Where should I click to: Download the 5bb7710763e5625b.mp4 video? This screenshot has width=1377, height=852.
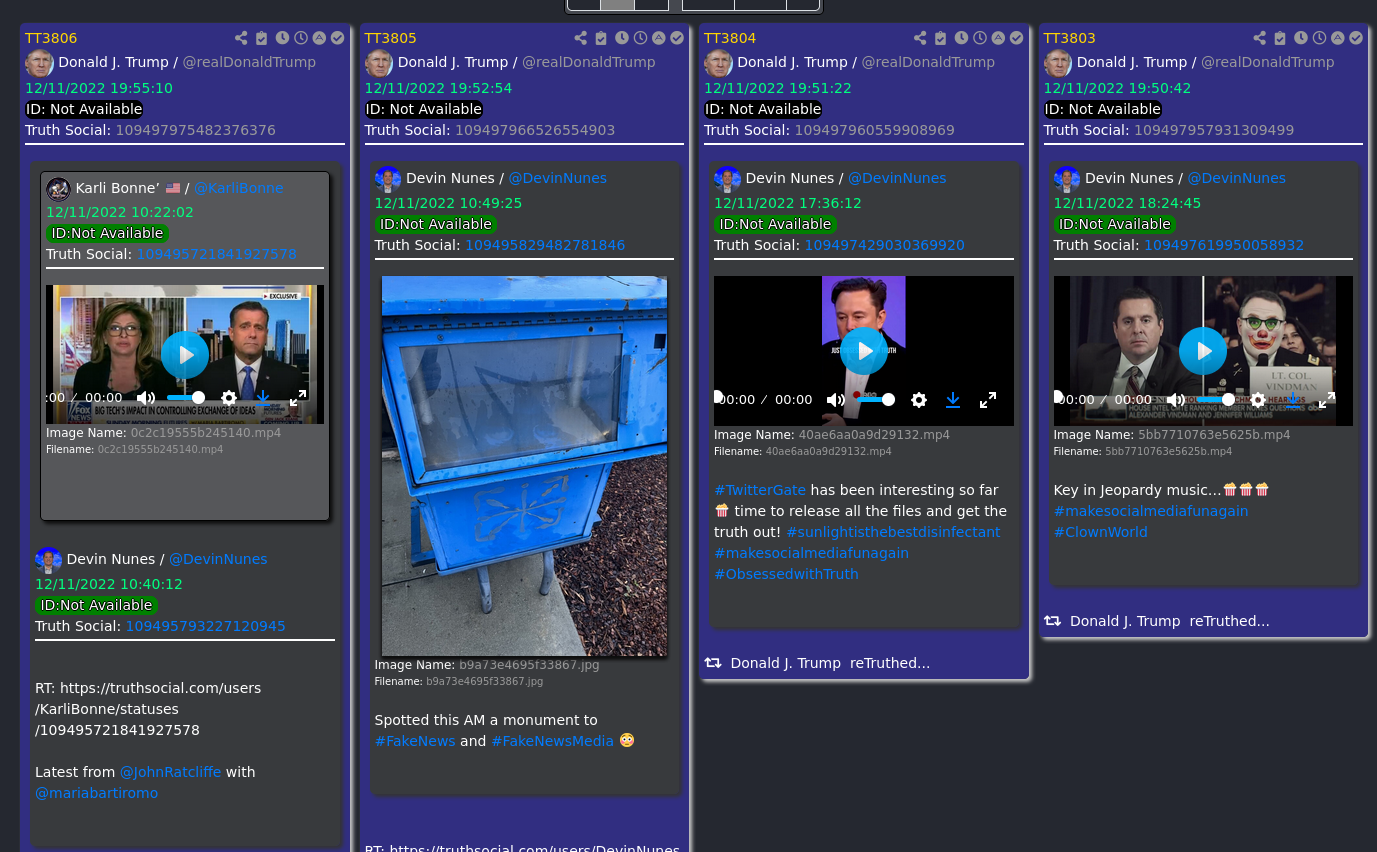[1292, 400]
